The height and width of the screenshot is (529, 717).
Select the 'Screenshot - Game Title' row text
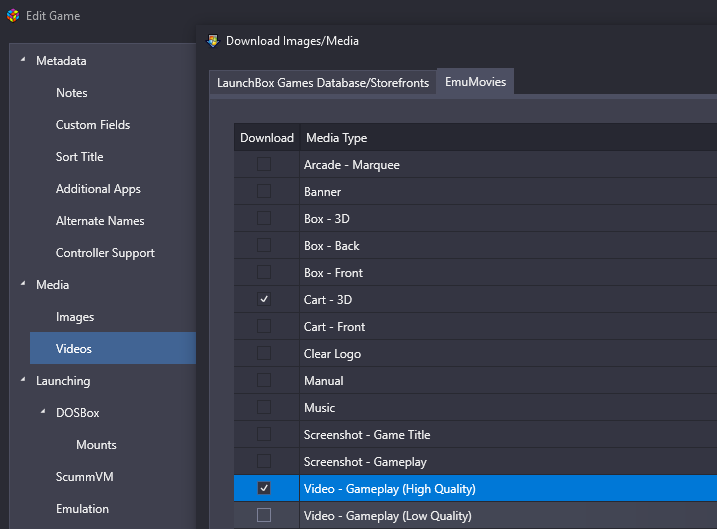[x=367, y=435]
